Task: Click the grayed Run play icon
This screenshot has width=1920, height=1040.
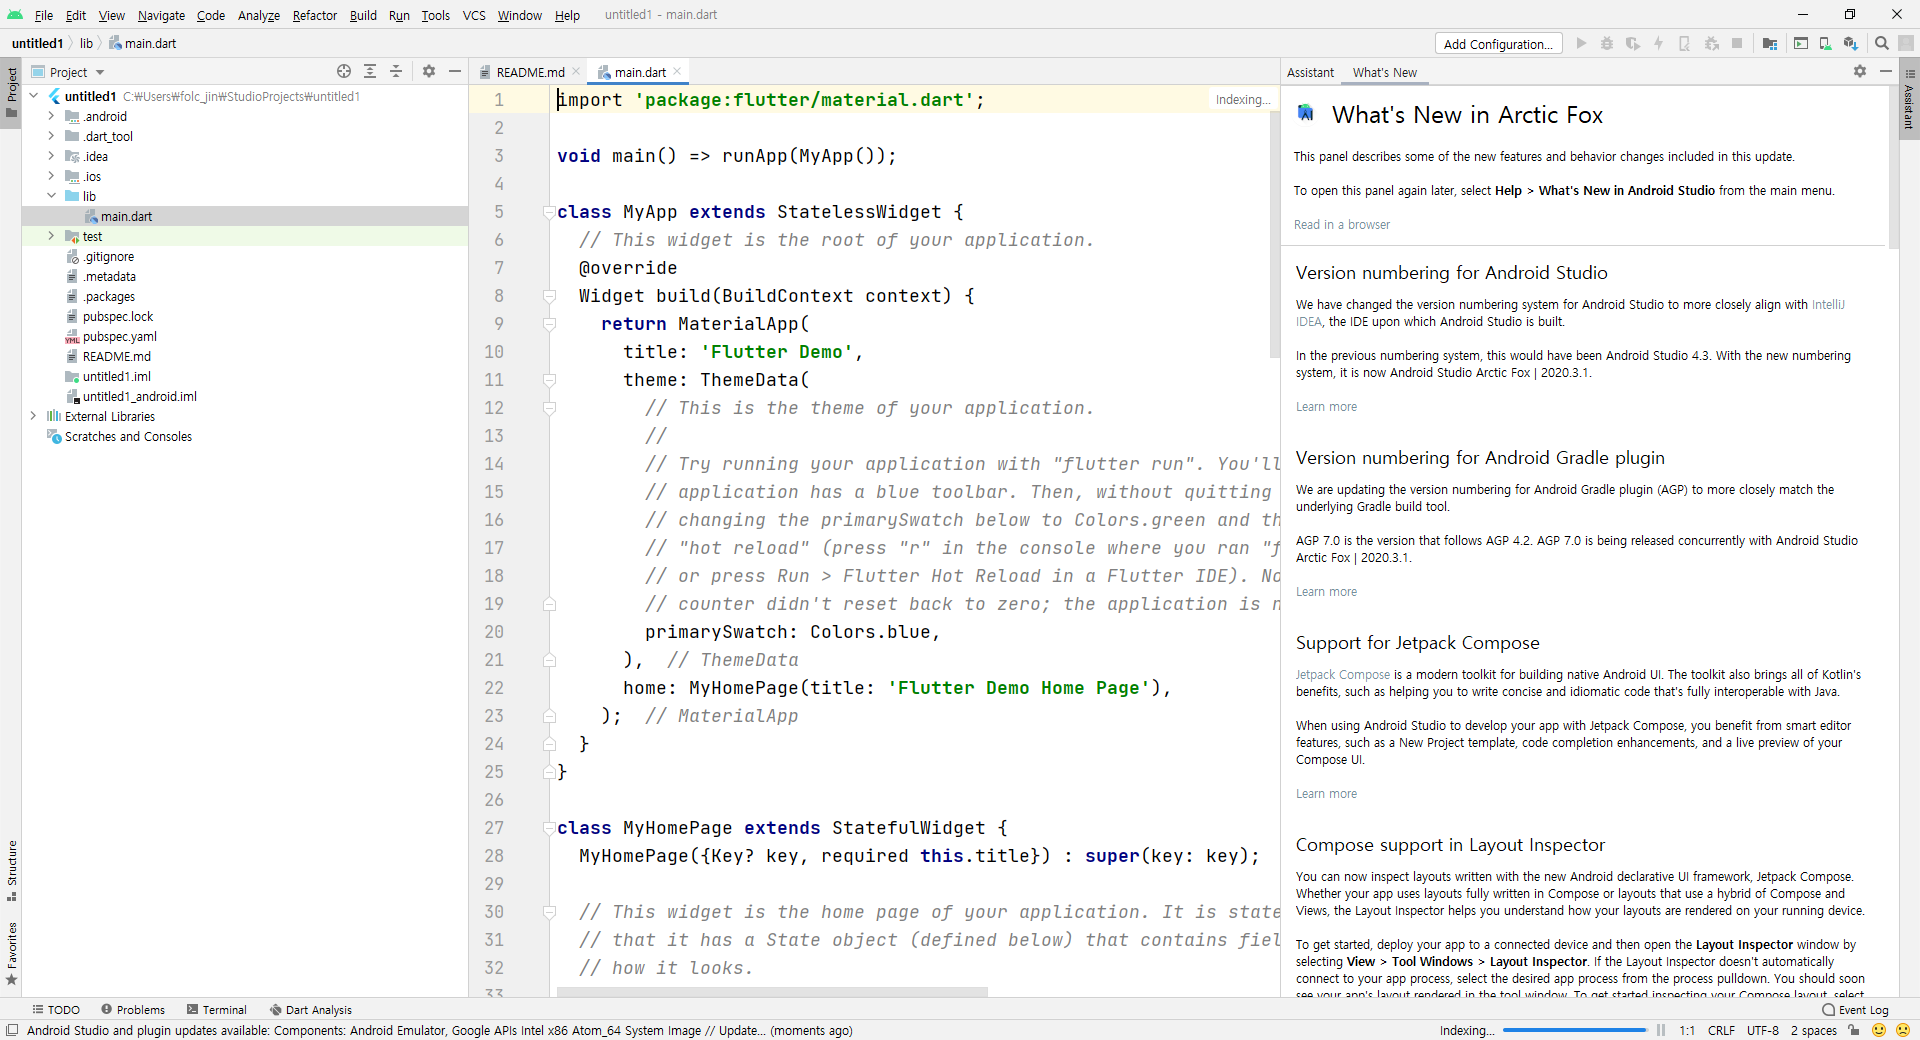Action: pos(1581,44)
